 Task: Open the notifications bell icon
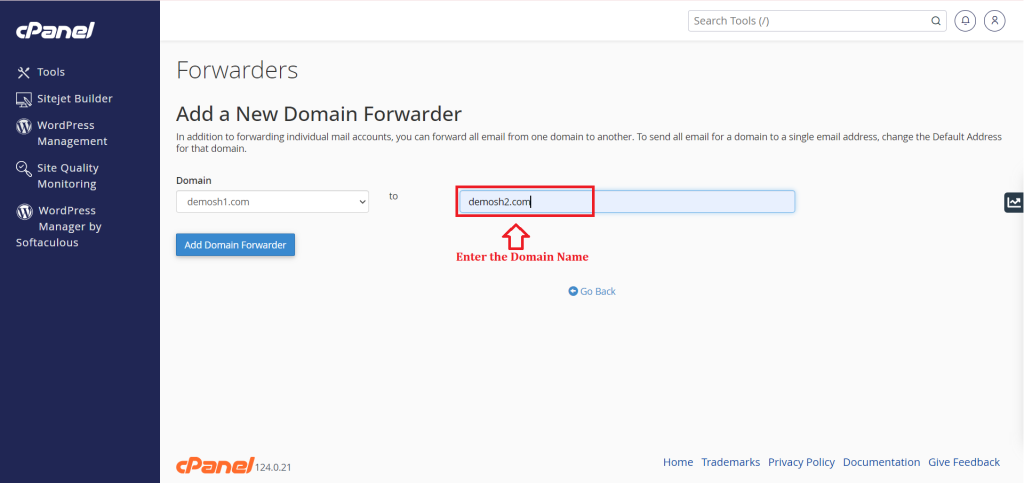pyautogui.click(x=965, y=21)
